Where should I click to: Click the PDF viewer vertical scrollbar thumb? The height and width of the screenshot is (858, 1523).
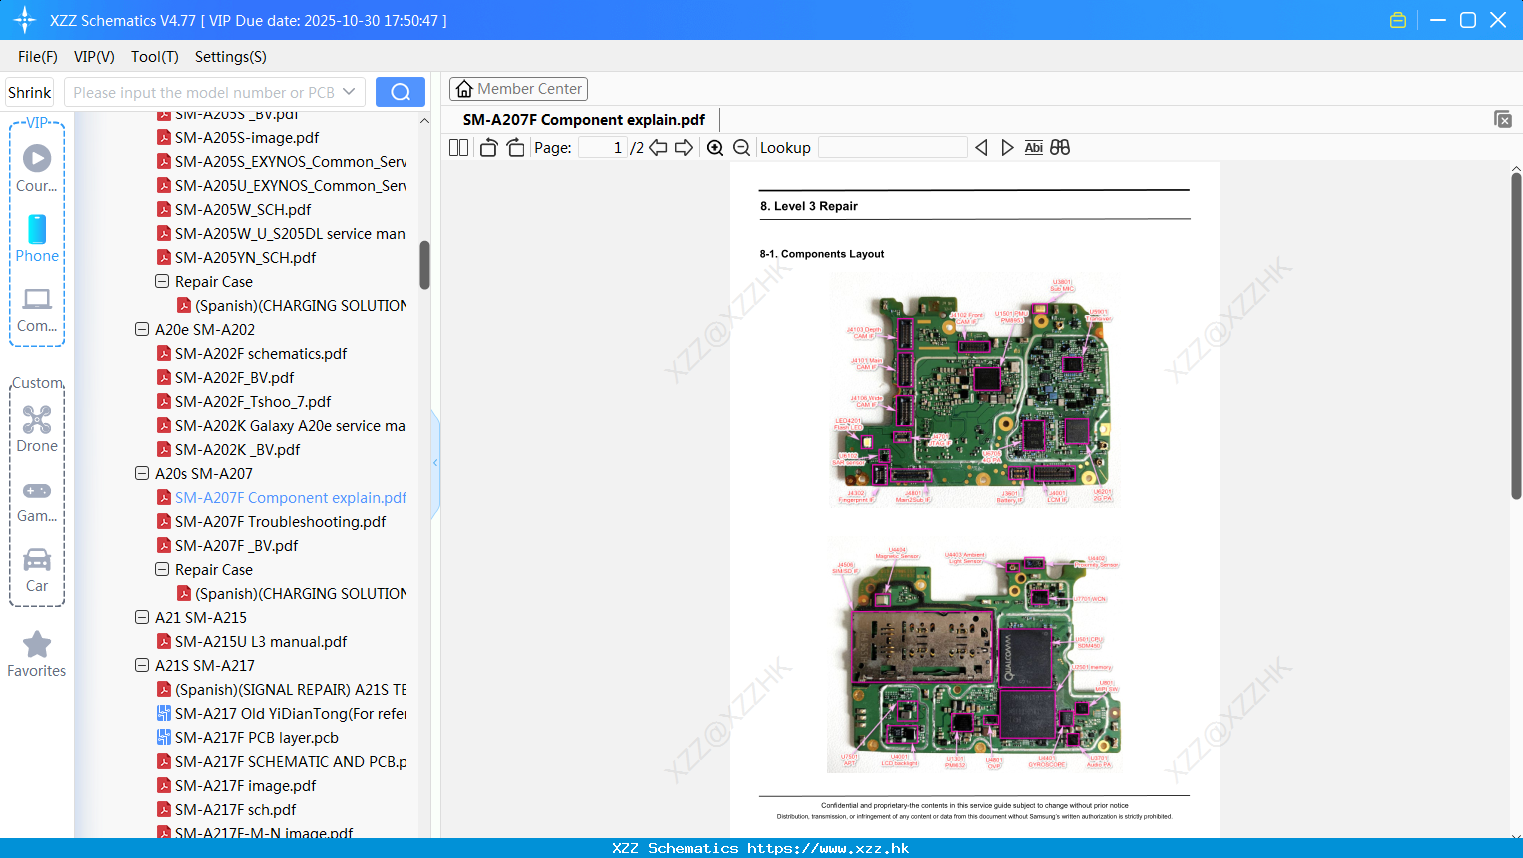[1516, 335]
